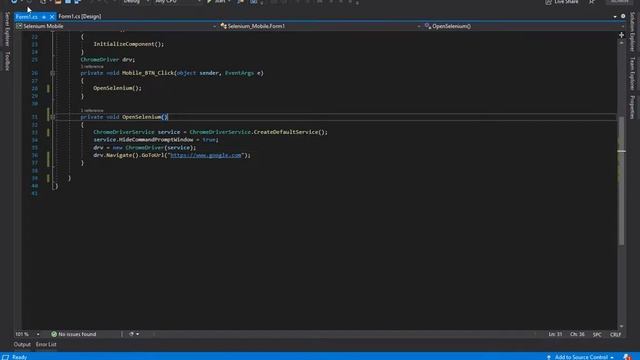
Task: Select the Form1.cs editor tab
Action: click(x=27, y=17)
